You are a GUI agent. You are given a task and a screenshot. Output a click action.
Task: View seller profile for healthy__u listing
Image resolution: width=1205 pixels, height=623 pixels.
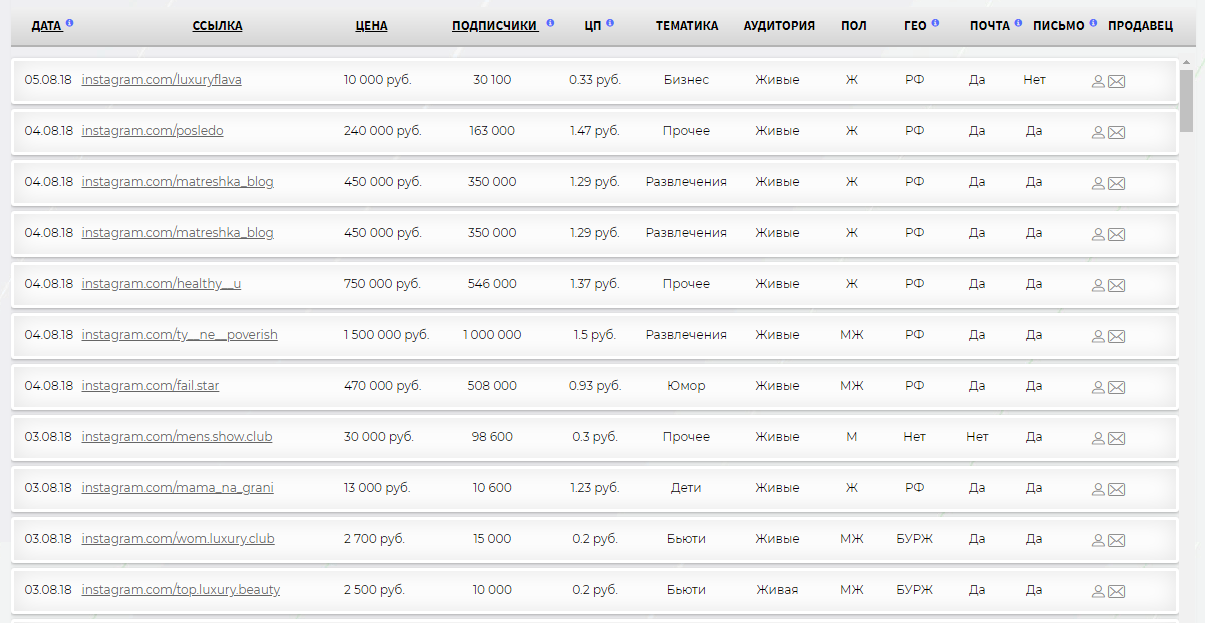[x=1098, y=285]
